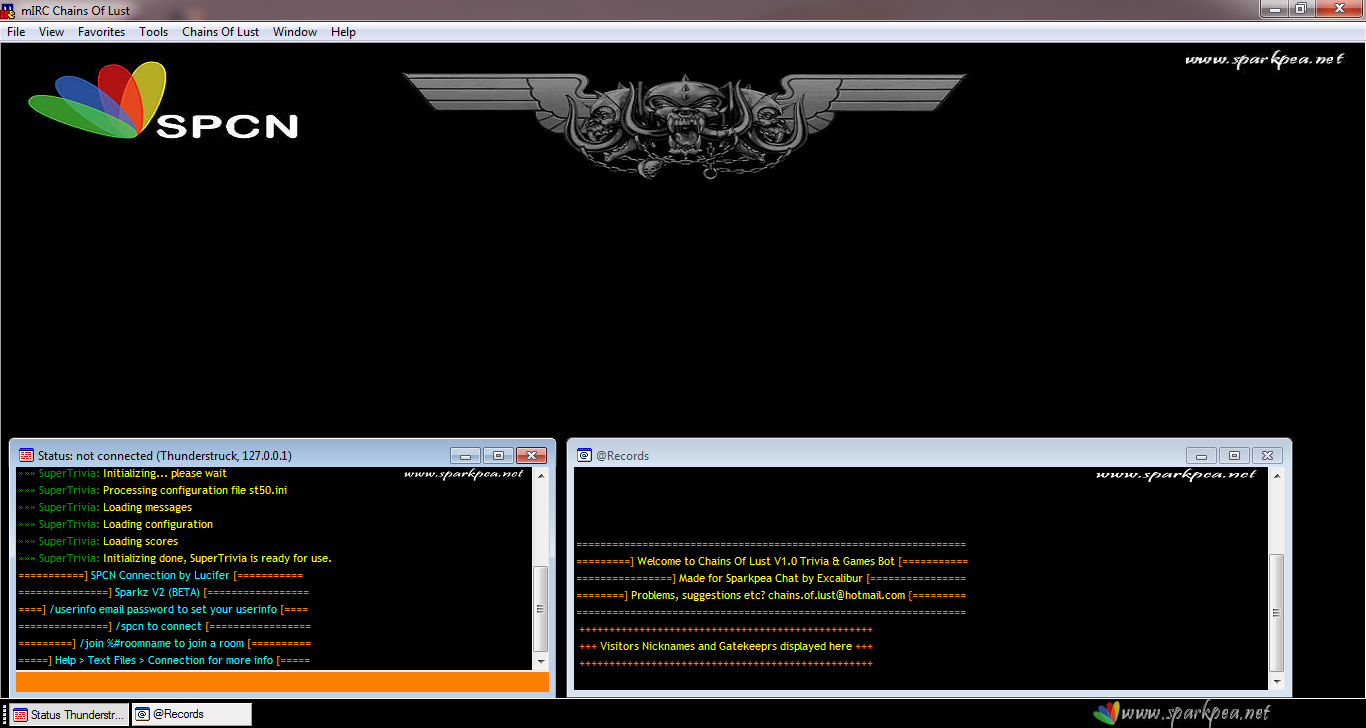The width and height of the screenshot is (1366, 728).
Task: Maximize the @Records window
Action: click(1234, 455)
